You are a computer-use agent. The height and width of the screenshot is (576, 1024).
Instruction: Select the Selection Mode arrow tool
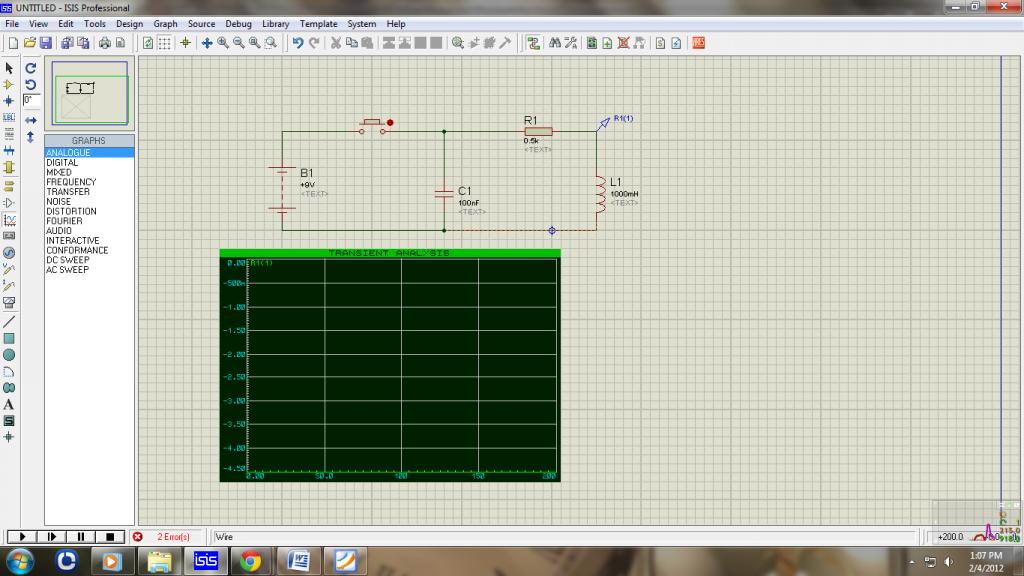point(9,68)
